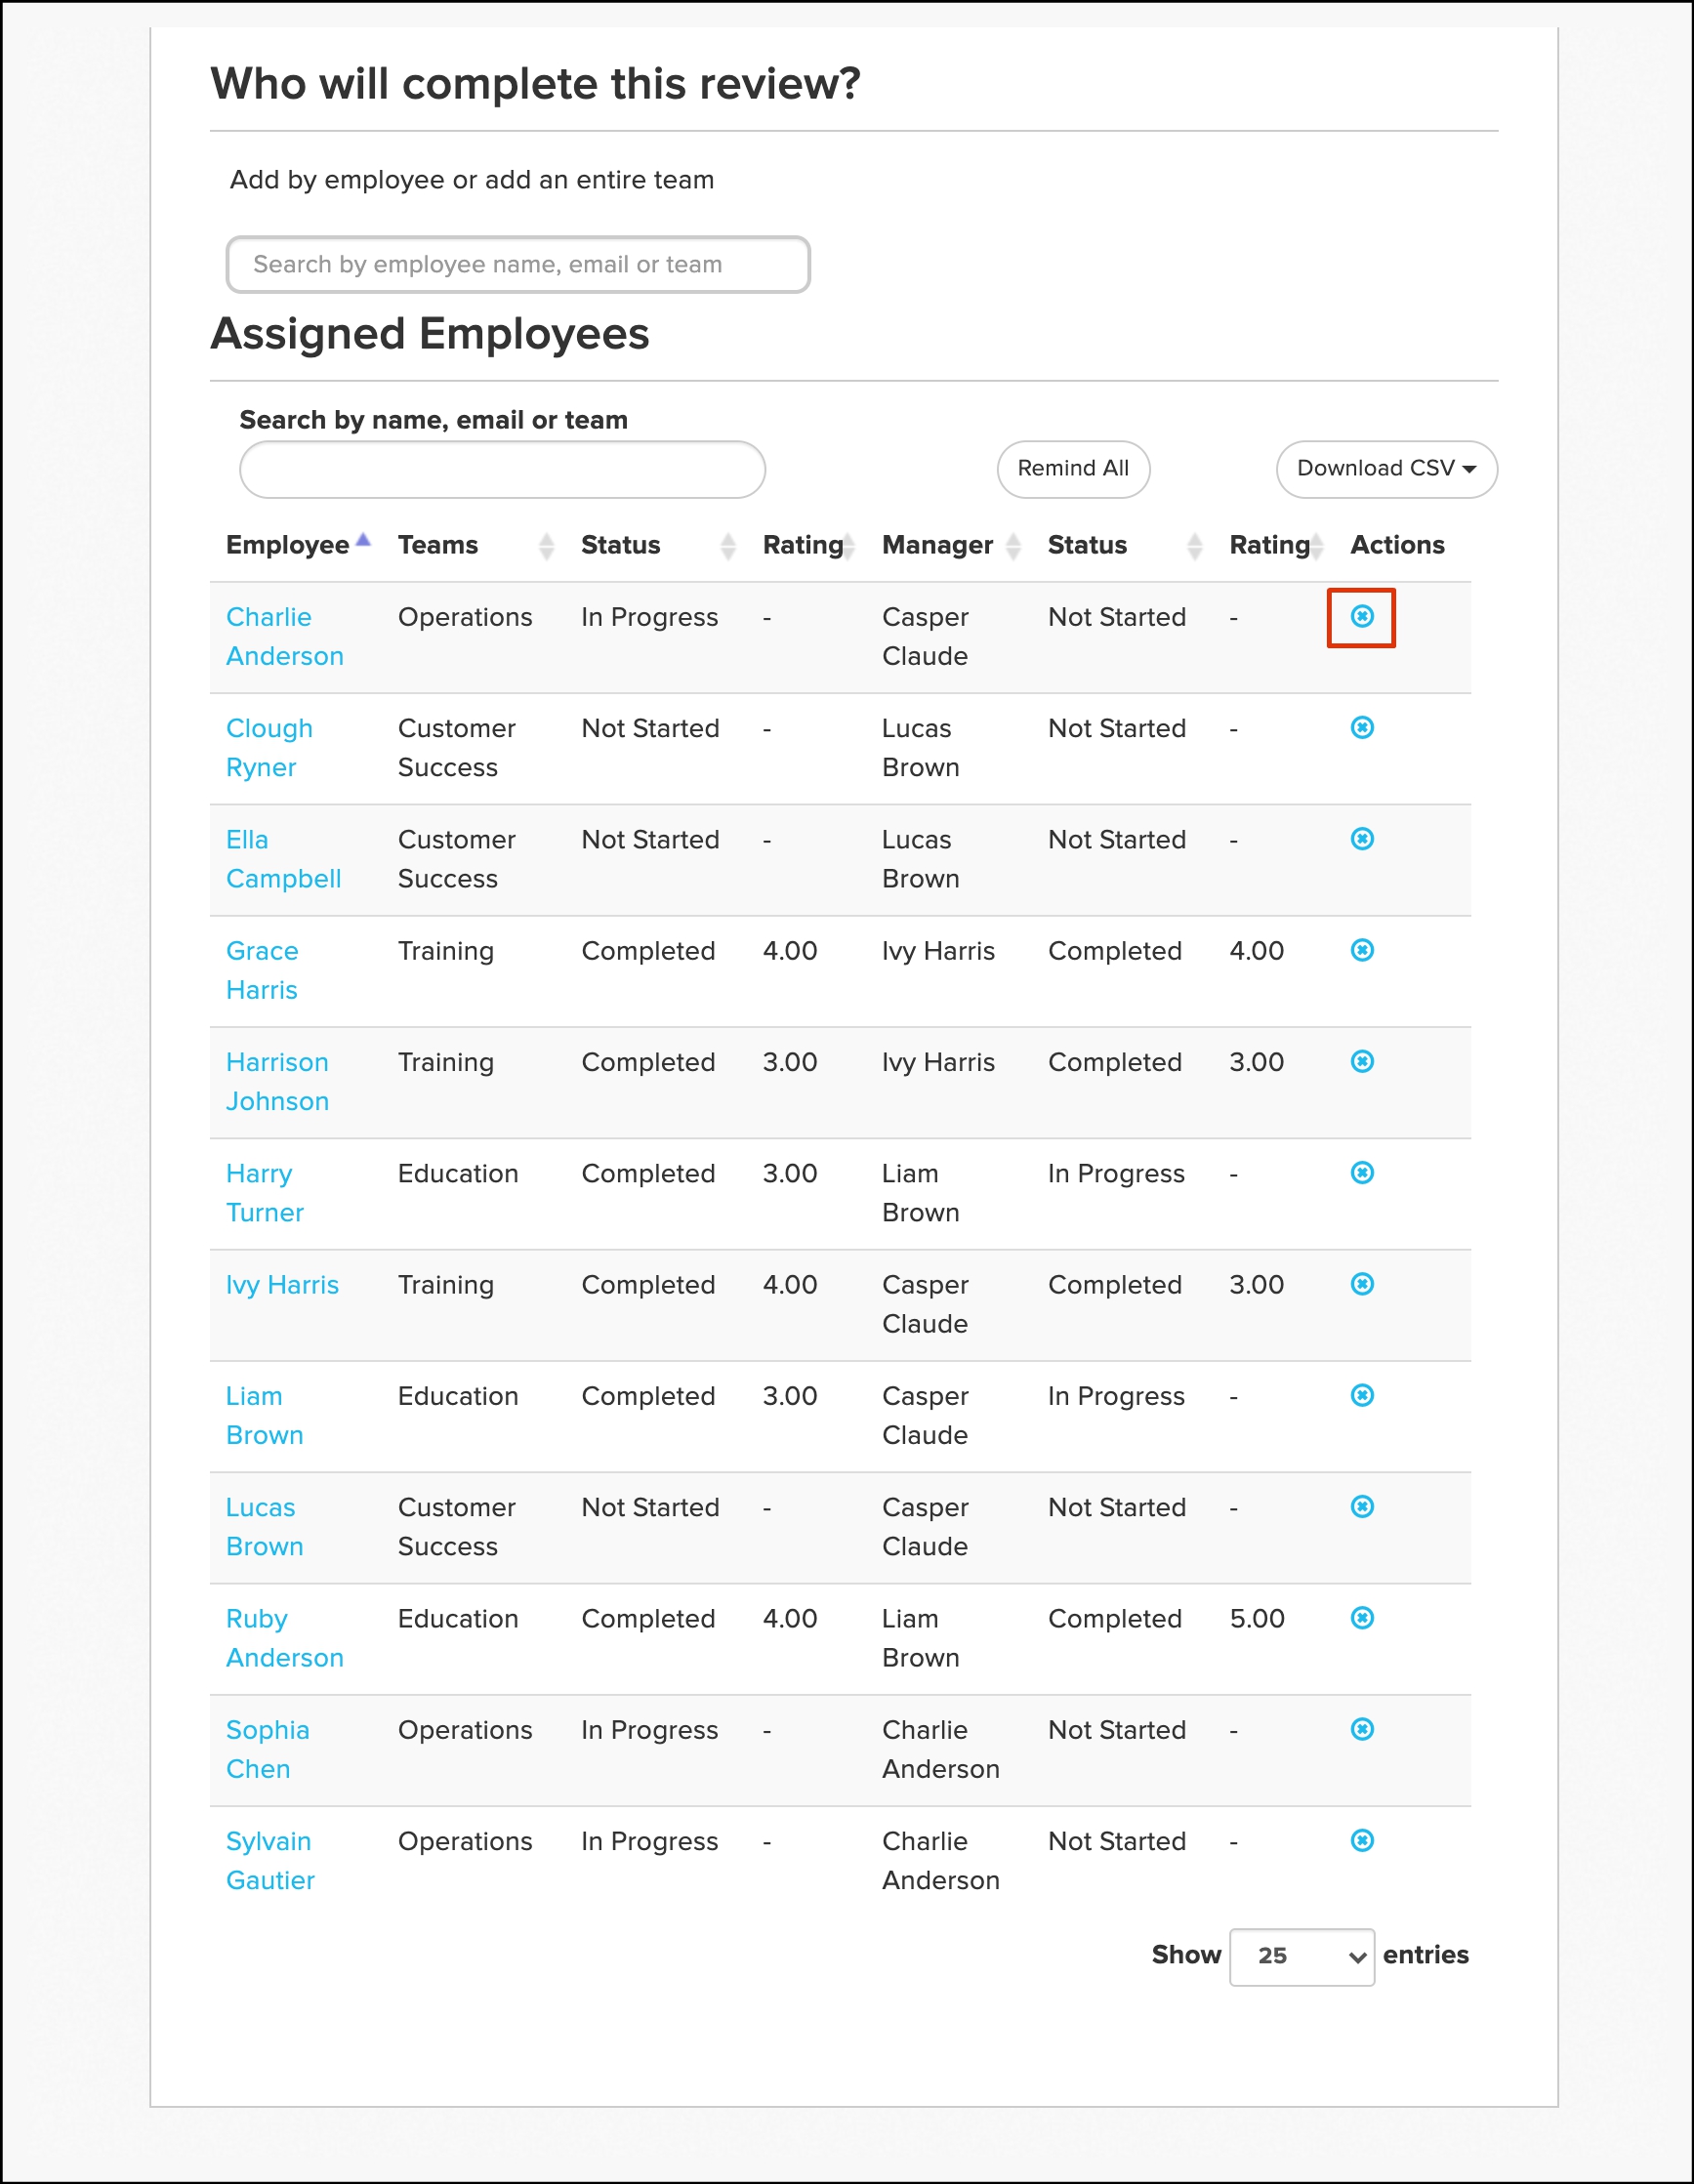Remove Lucas Brown using the row's X icon
Screen dimensions: 1694x2184
click(x=1361, y=1506)
